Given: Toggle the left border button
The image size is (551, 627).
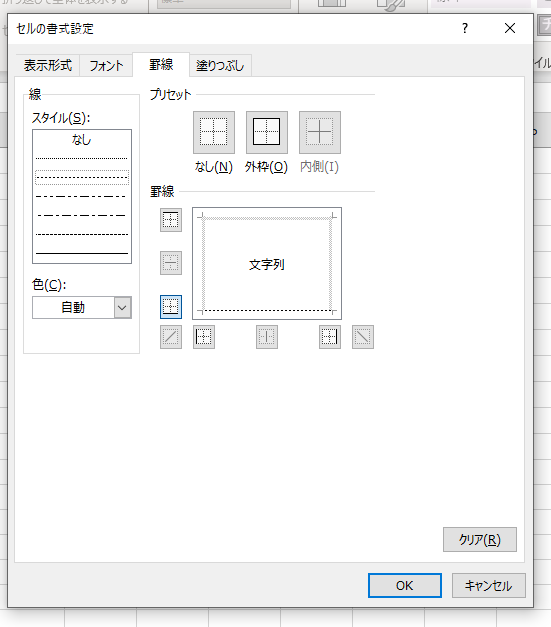Looking at the screenshot, I should [x=204, y=337].
